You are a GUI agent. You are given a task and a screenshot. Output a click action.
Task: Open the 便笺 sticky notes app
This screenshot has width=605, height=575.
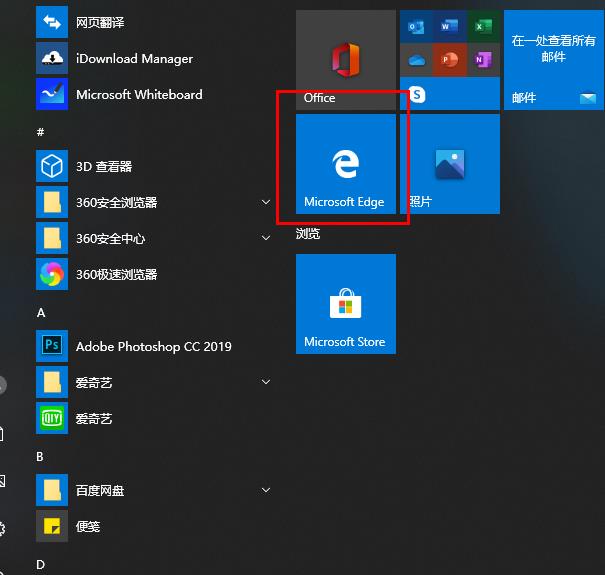coord(88,527)
